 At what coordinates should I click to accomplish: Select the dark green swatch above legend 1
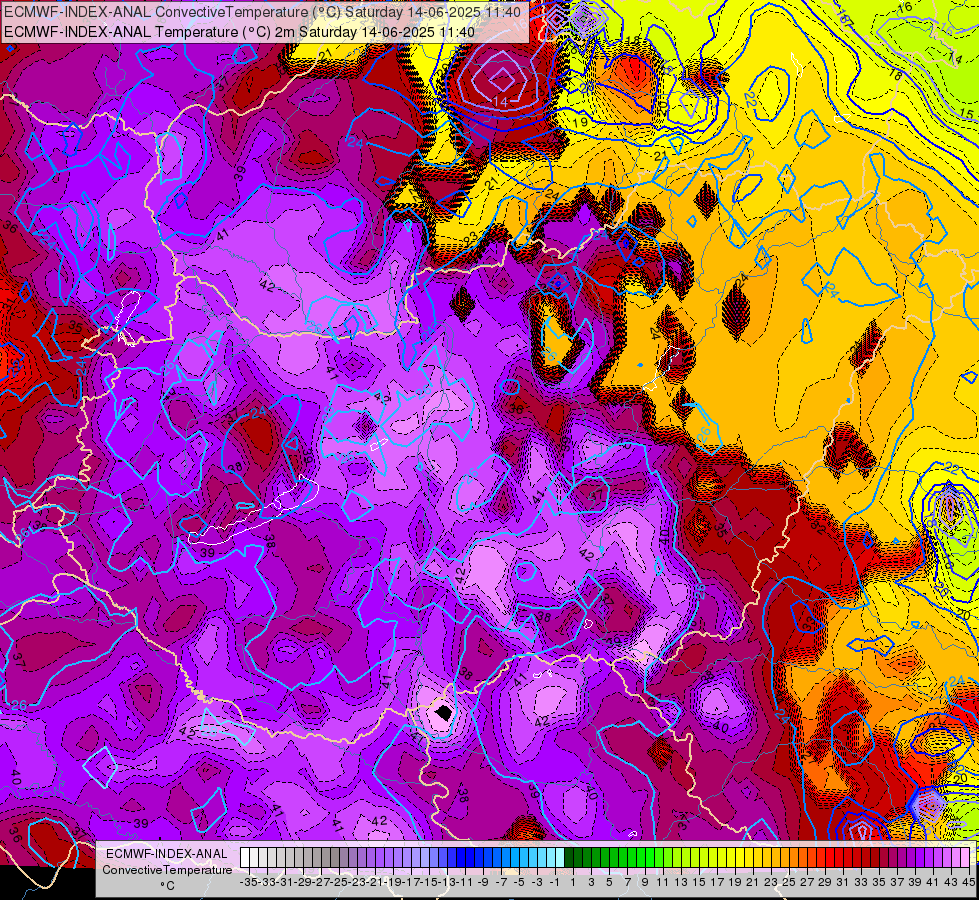(569, 858)
